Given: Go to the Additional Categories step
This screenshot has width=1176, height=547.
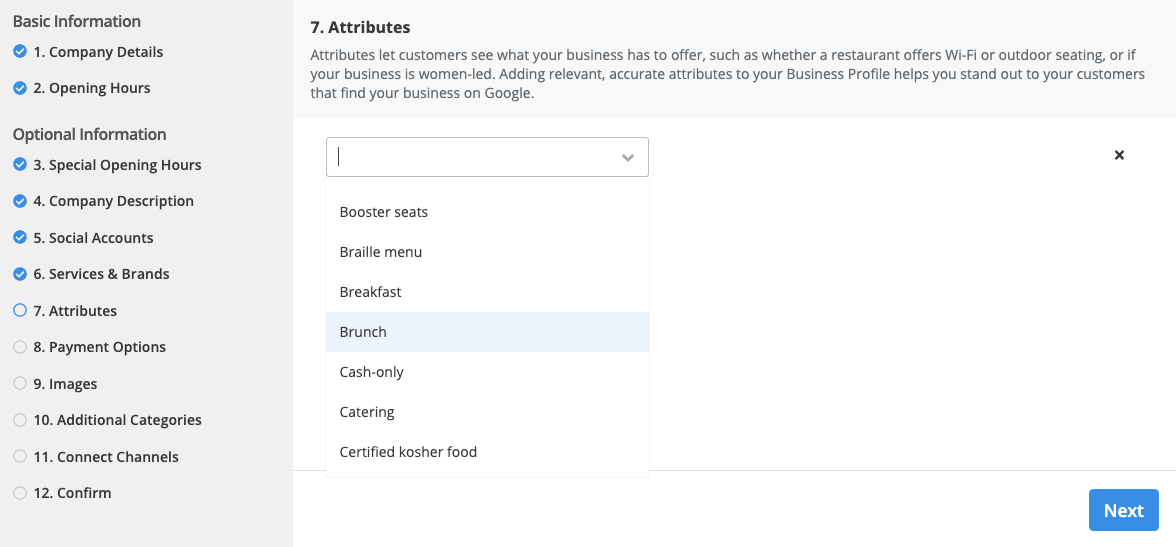Looking at the screenshot, I should pyautogui.click(x=117, y=420).
